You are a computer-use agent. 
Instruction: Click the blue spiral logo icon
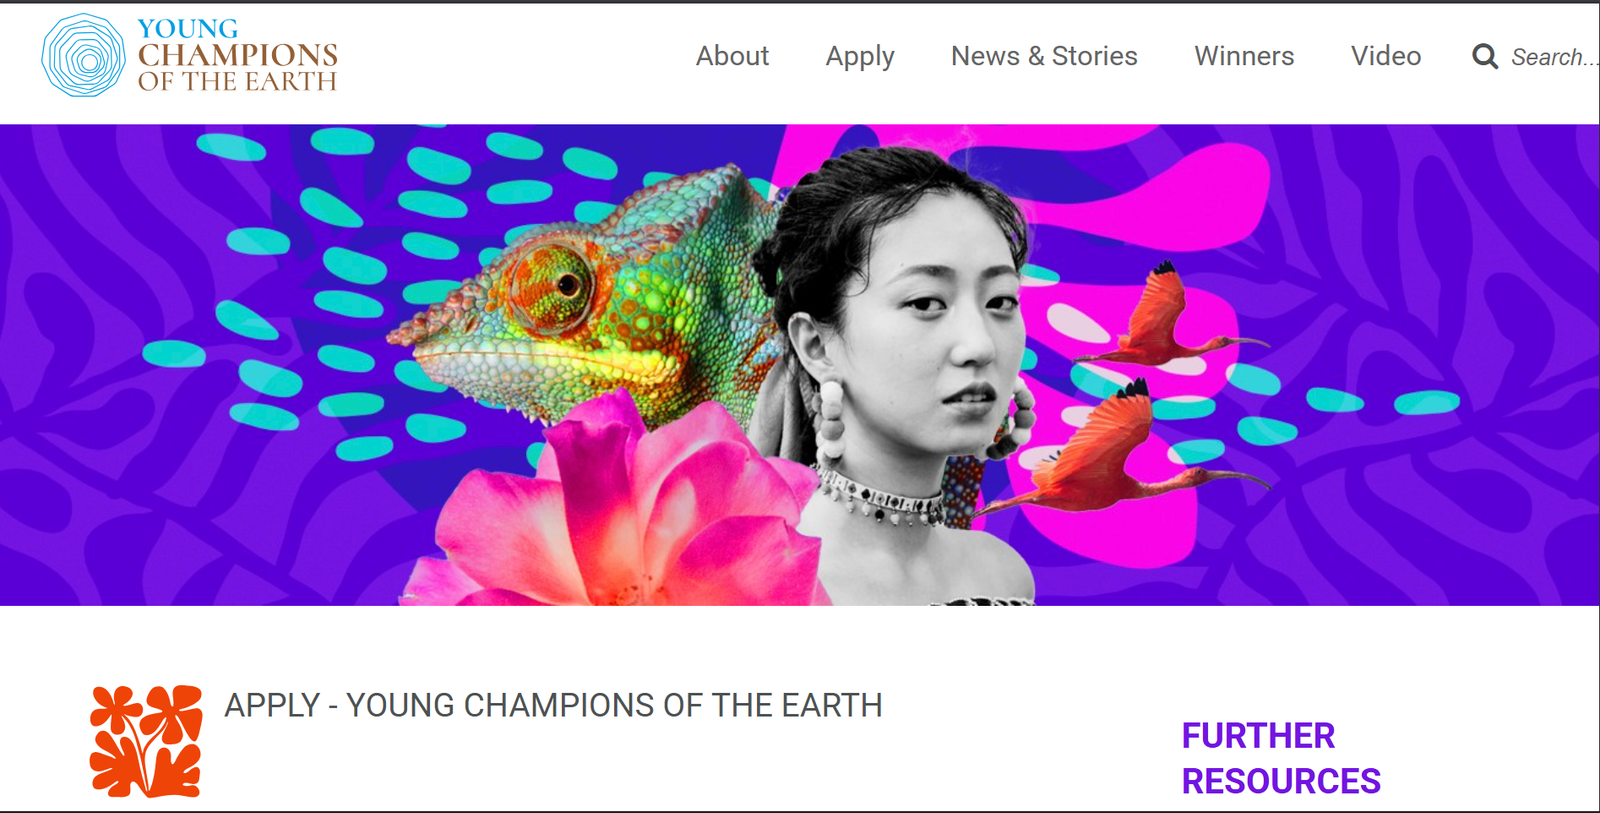83,56
